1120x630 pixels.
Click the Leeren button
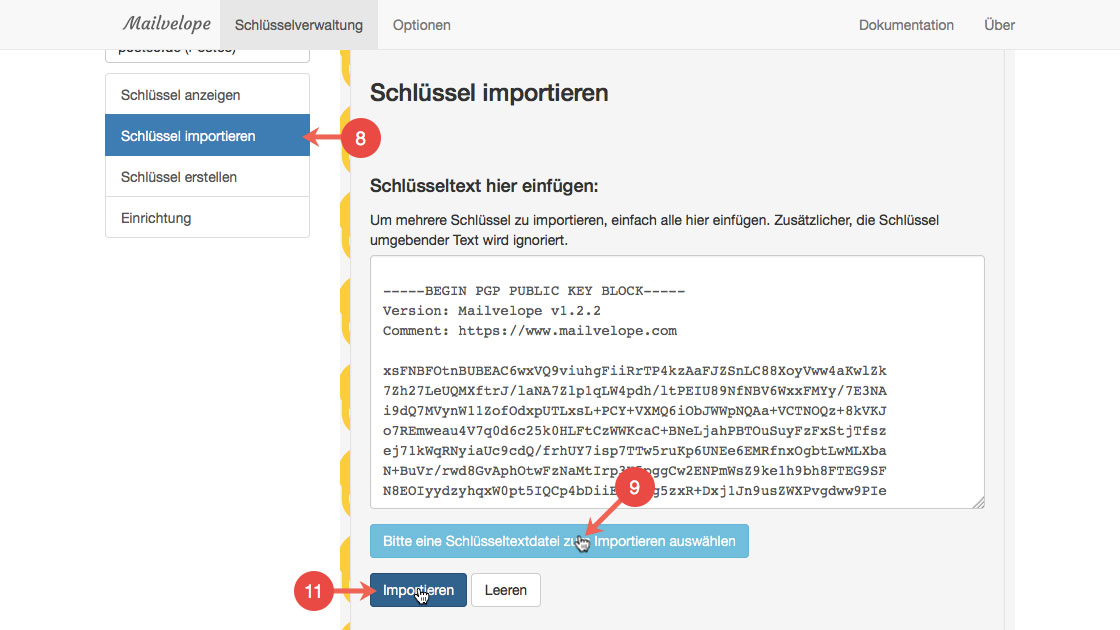point(506,590)
